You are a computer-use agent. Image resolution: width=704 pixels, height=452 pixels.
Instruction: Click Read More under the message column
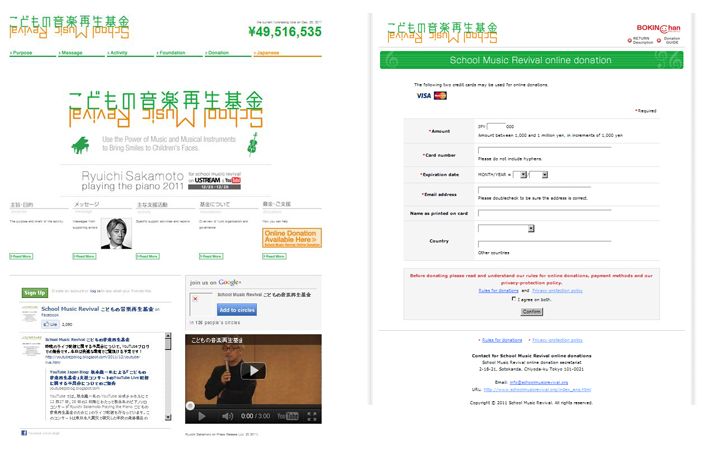pyautogui.click(x=84, y=256)
